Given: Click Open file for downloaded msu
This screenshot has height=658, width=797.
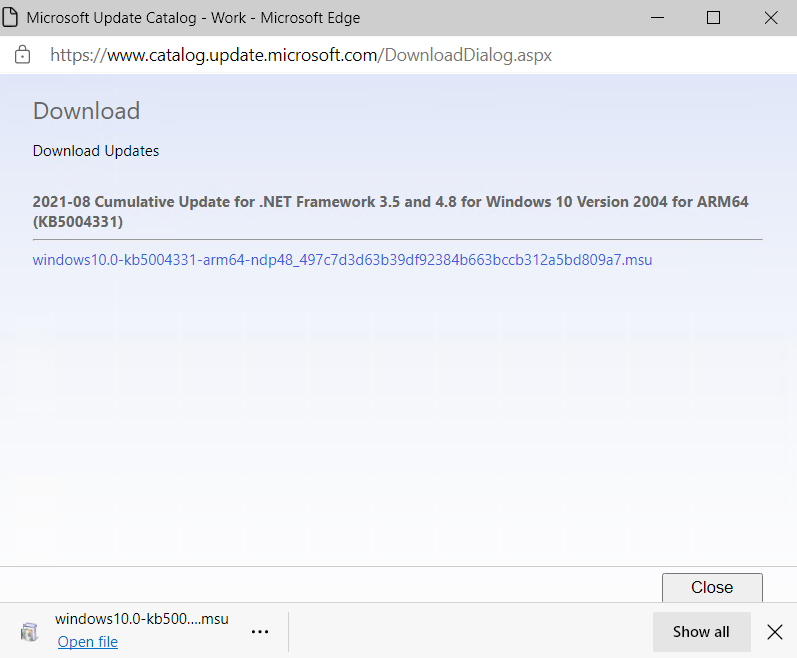Looking at the screenshot, I should tap(87, 642).
